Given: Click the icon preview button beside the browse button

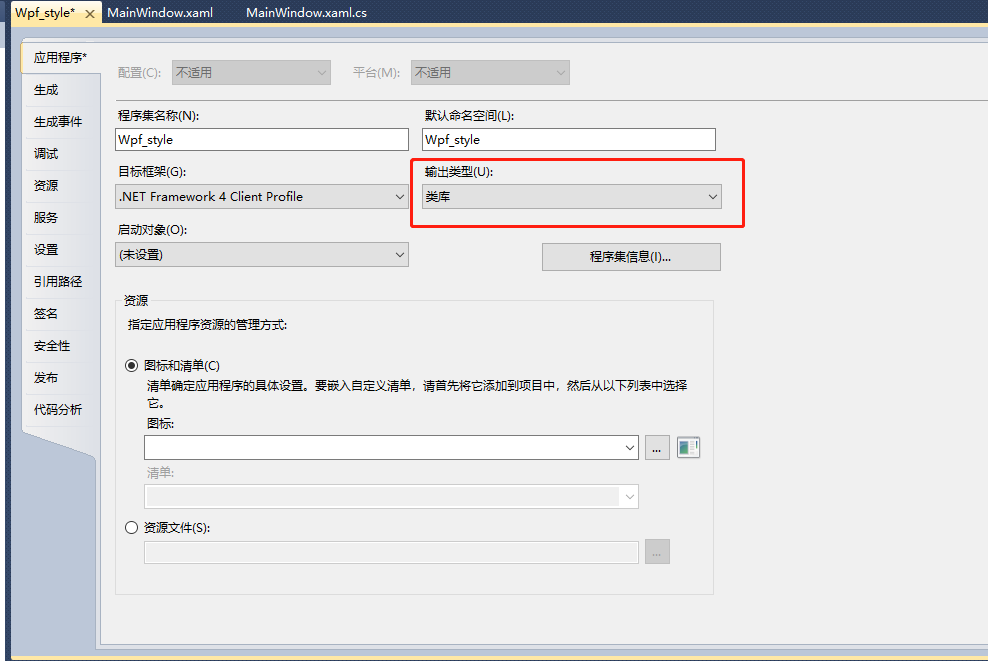Looking at the screenshot, I should point(687,447).
